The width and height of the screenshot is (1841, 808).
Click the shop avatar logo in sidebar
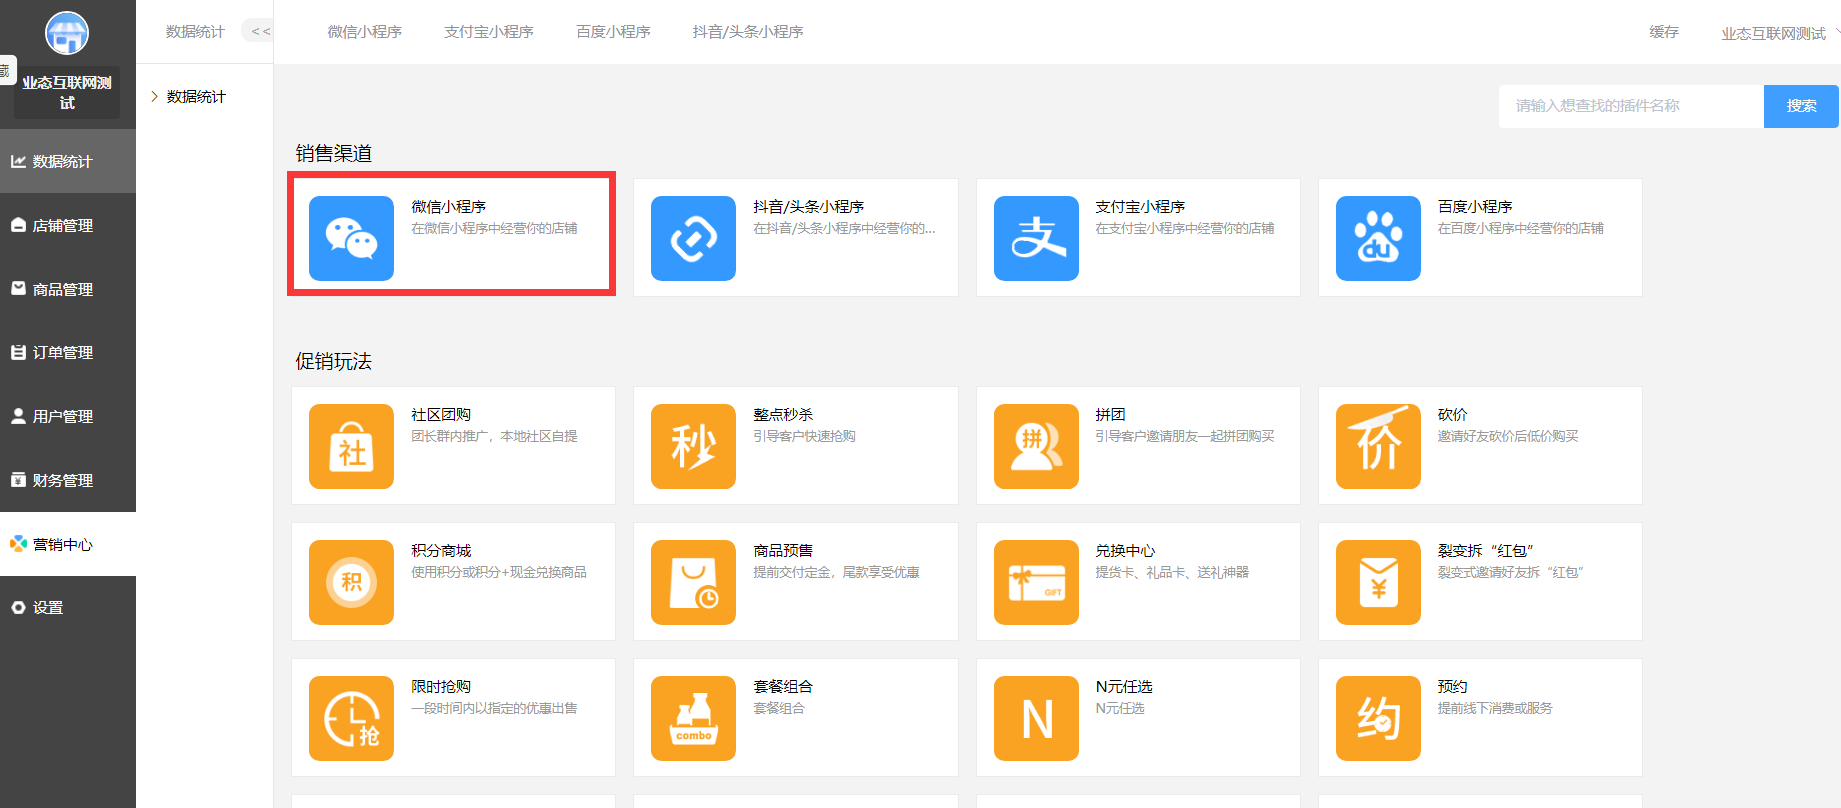pos(67,34)
